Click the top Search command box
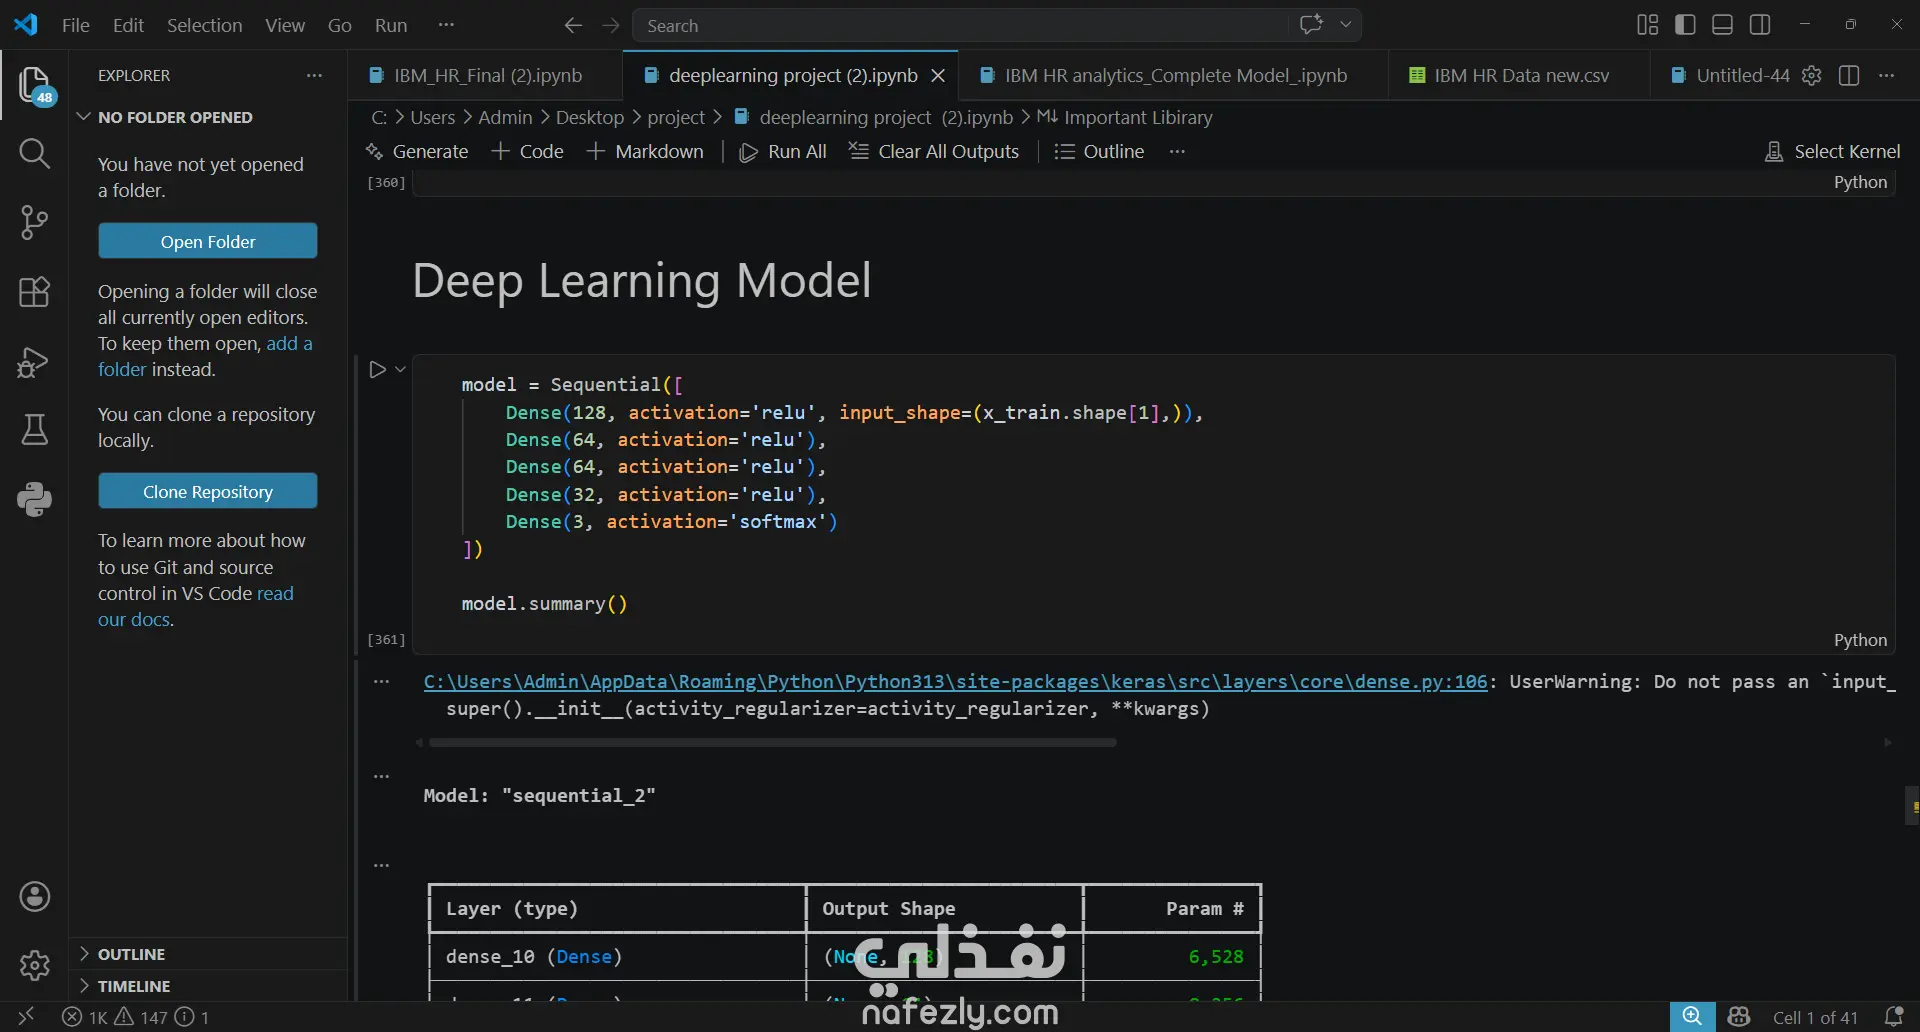The height and width of the screenshot is (1032, 1920). [960, 25]
